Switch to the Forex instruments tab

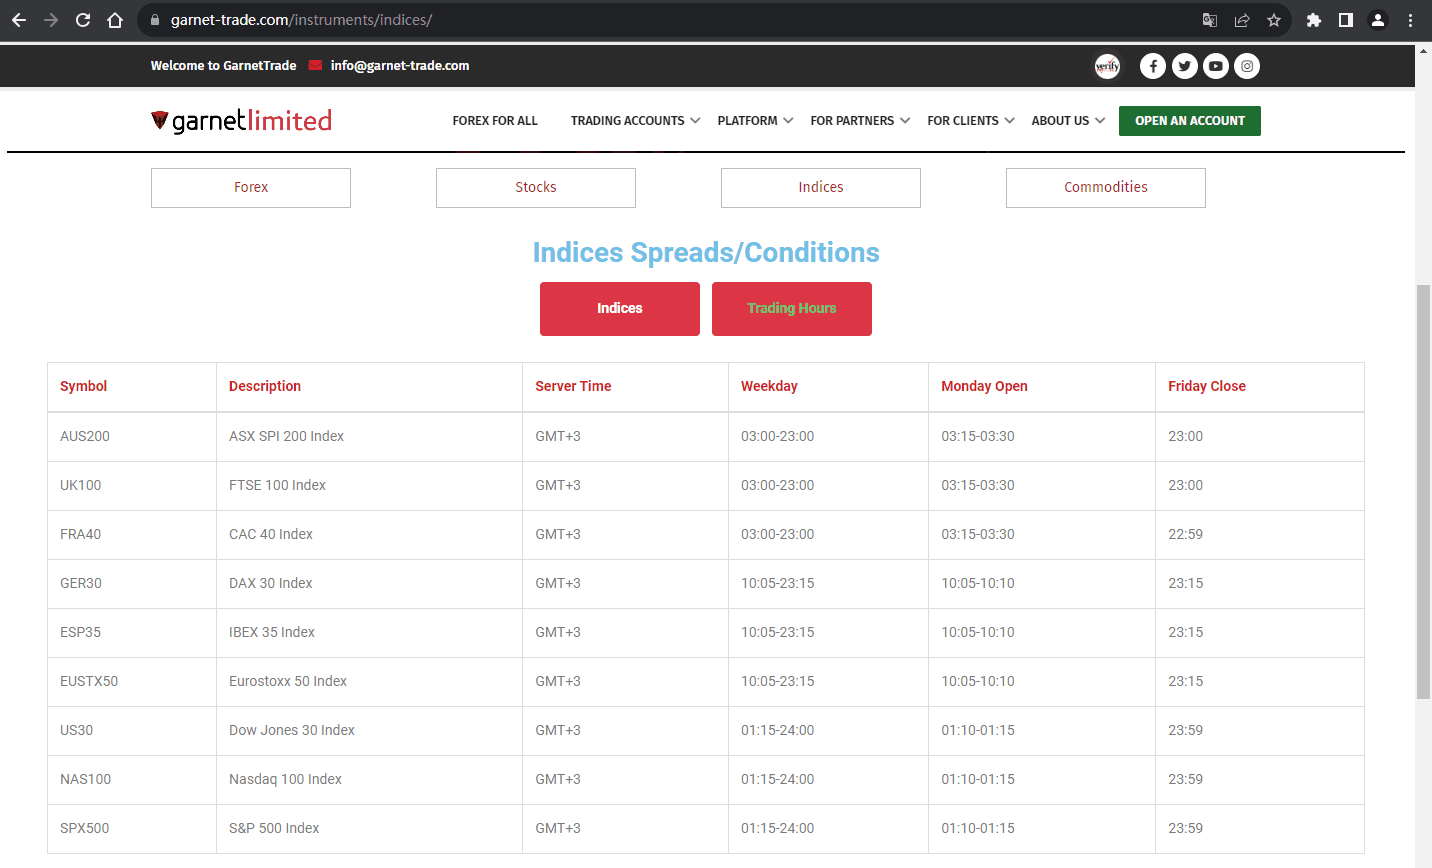pos(251,188)
